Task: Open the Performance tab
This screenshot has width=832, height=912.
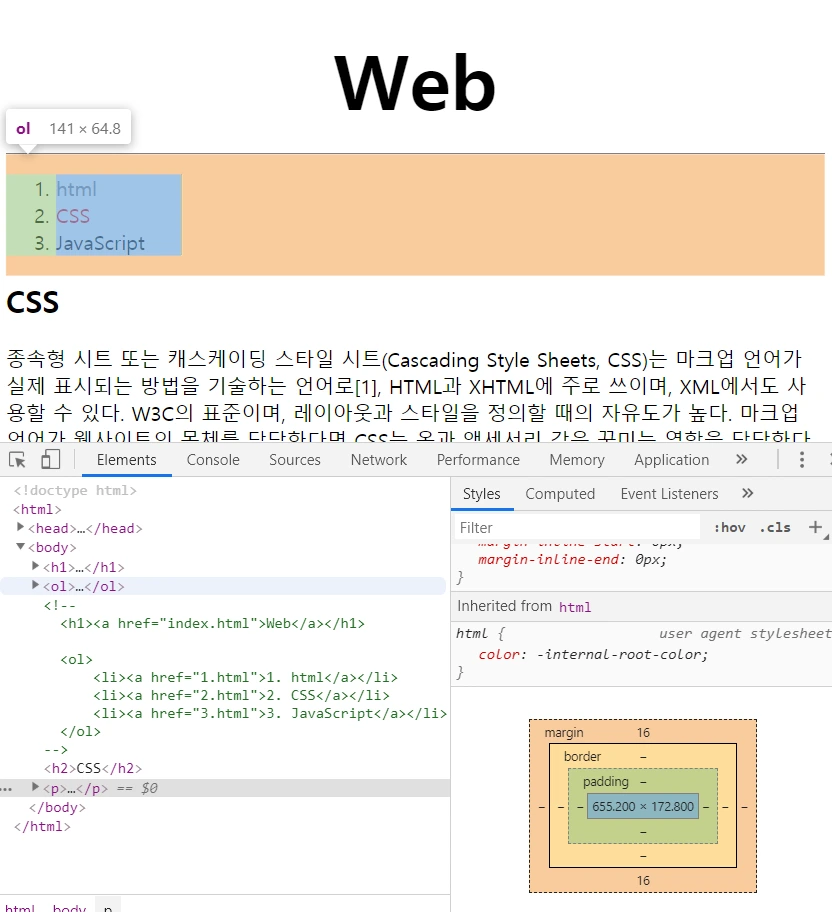Action: point(478,459)
